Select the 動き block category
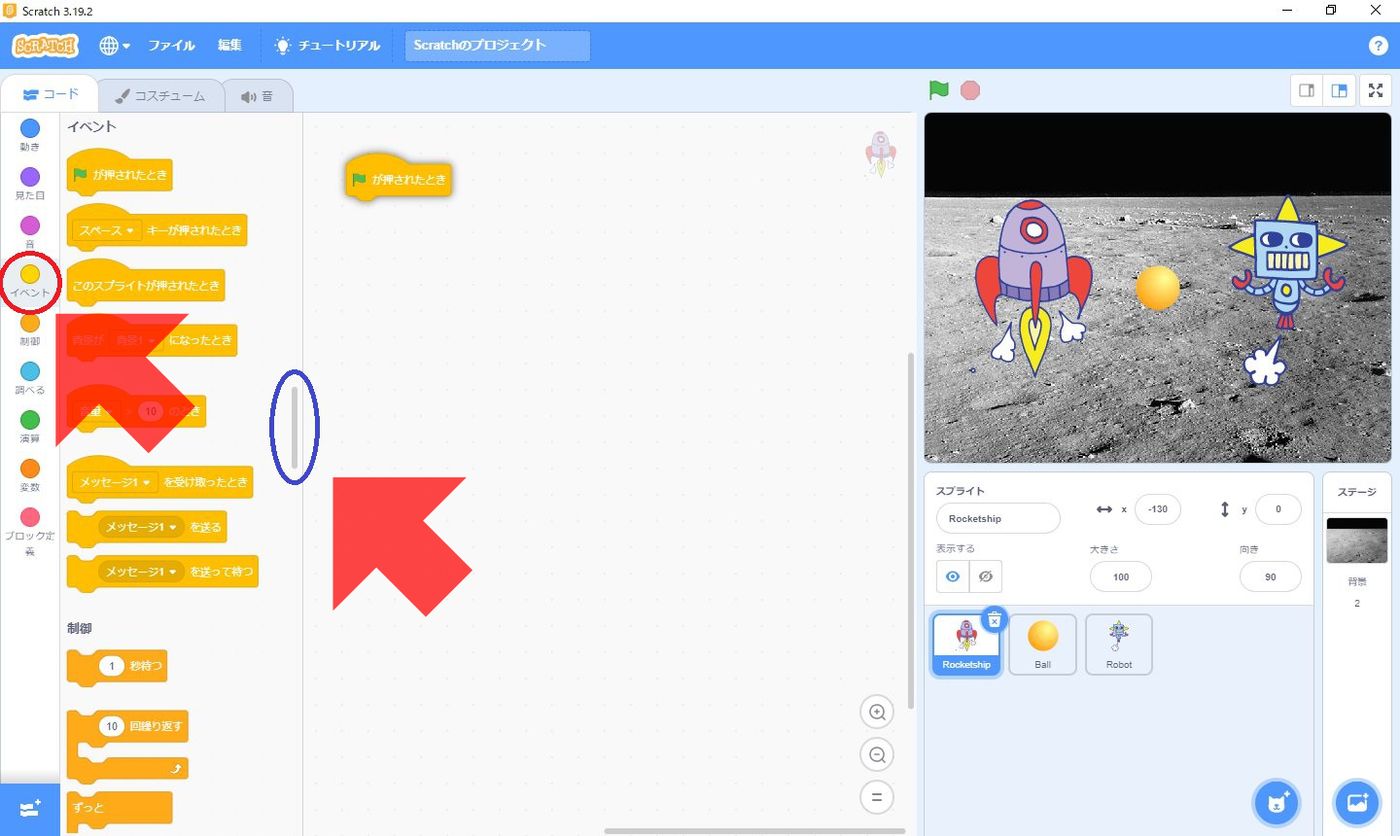This screenshot has width=1400, height=836. click(30, 135)
